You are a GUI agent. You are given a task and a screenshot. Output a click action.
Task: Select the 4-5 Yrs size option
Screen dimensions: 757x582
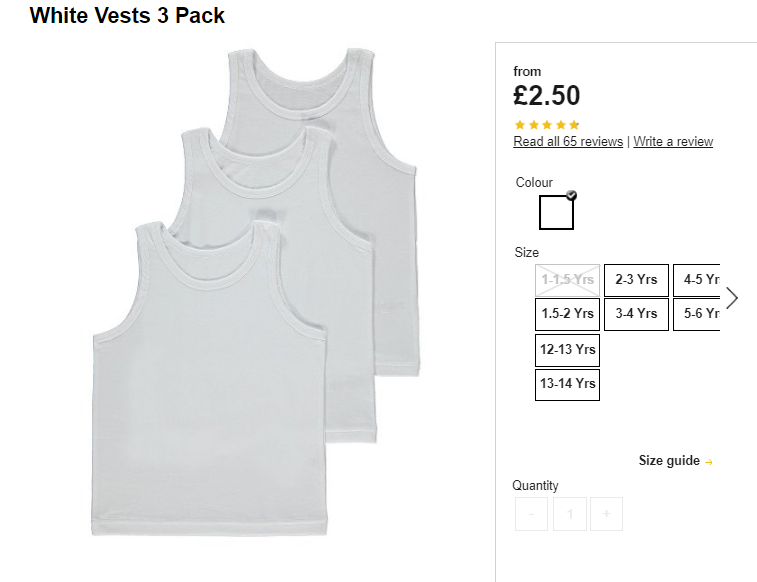[696, 280]
